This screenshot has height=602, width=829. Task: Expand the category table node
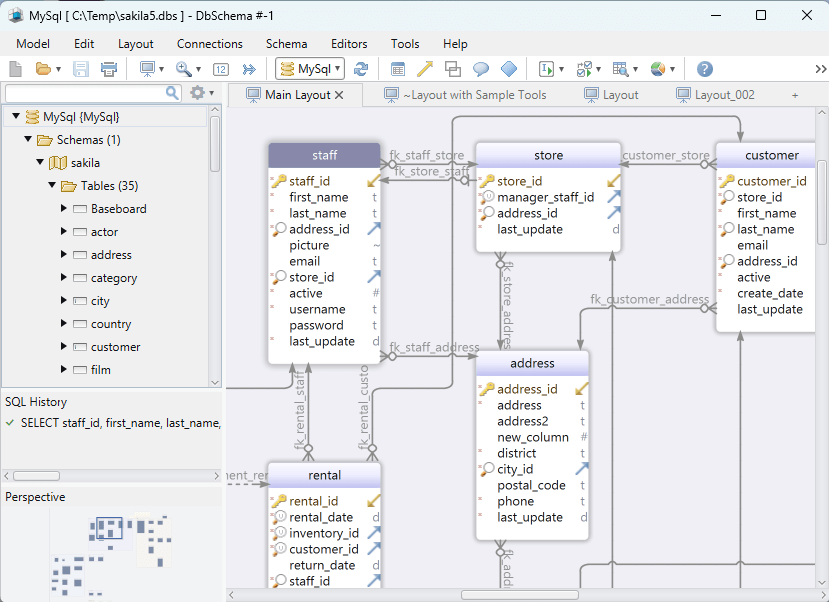click(63, 277)
